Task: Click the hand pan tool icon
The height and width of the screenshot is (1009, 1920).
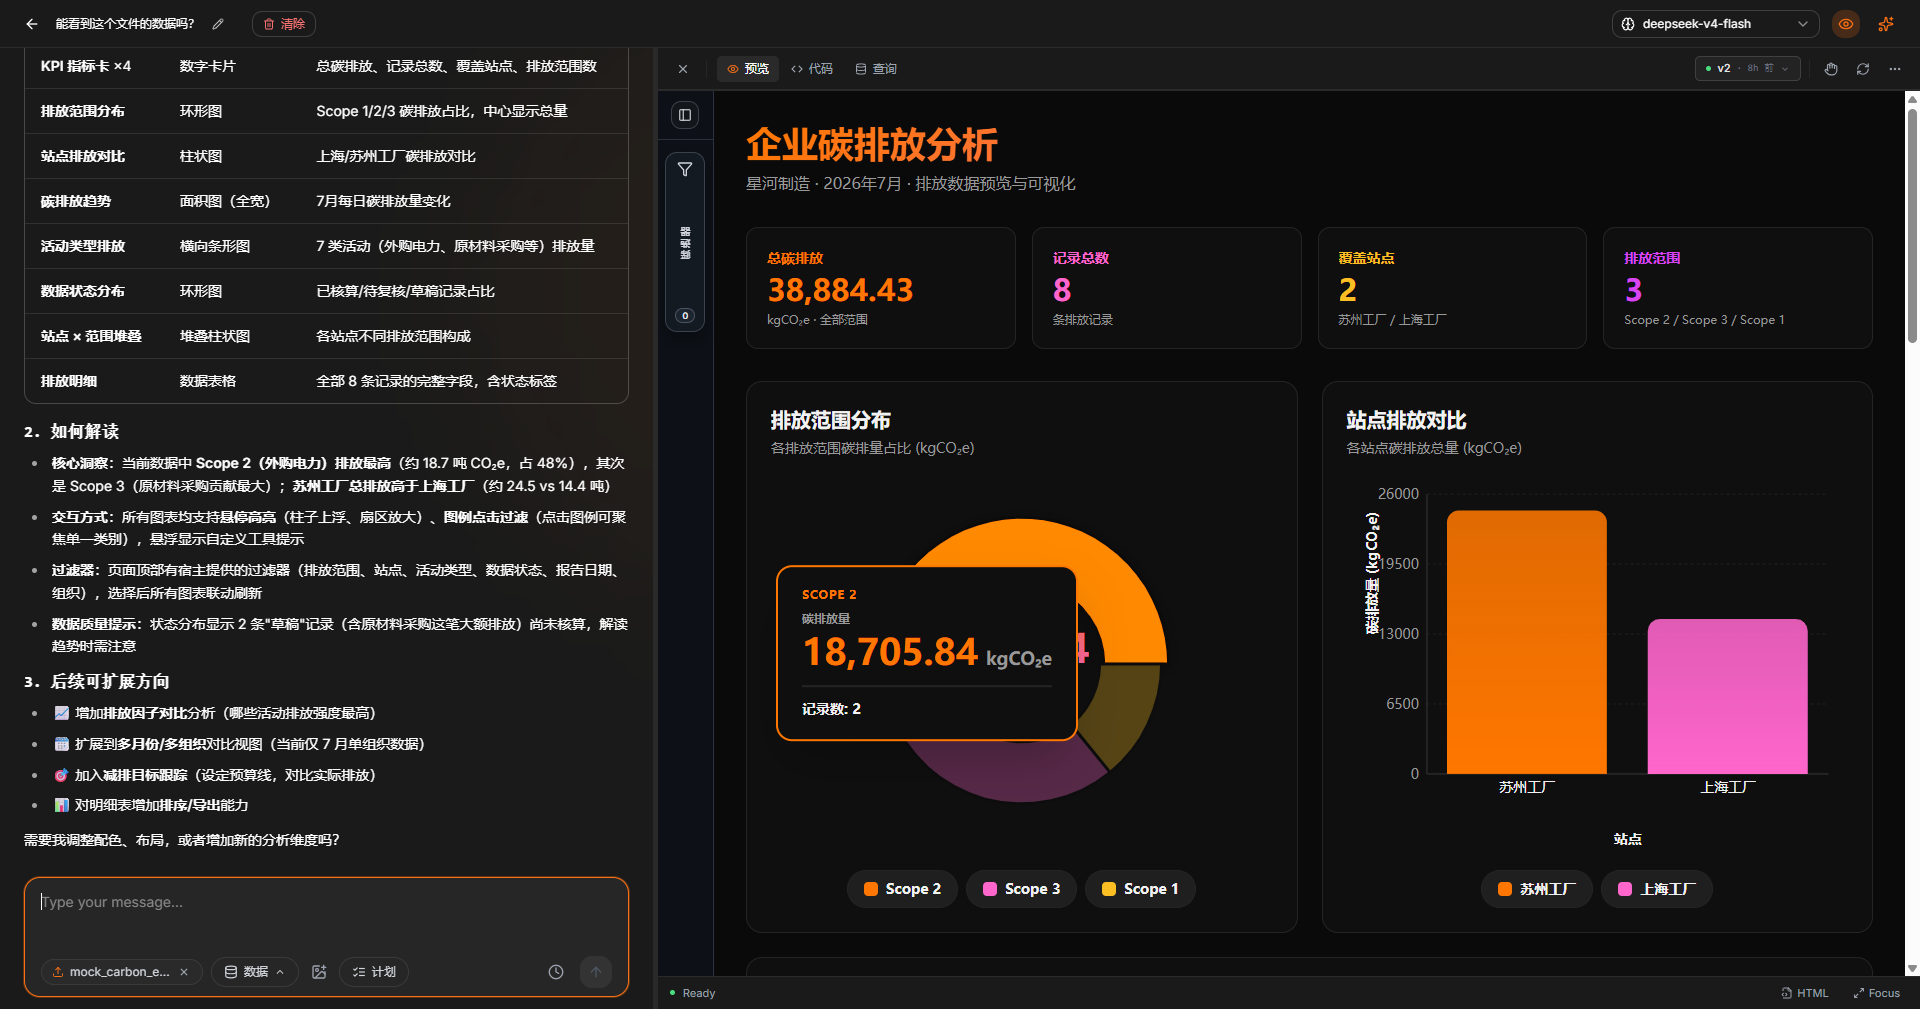Action: coord(1831,69)
